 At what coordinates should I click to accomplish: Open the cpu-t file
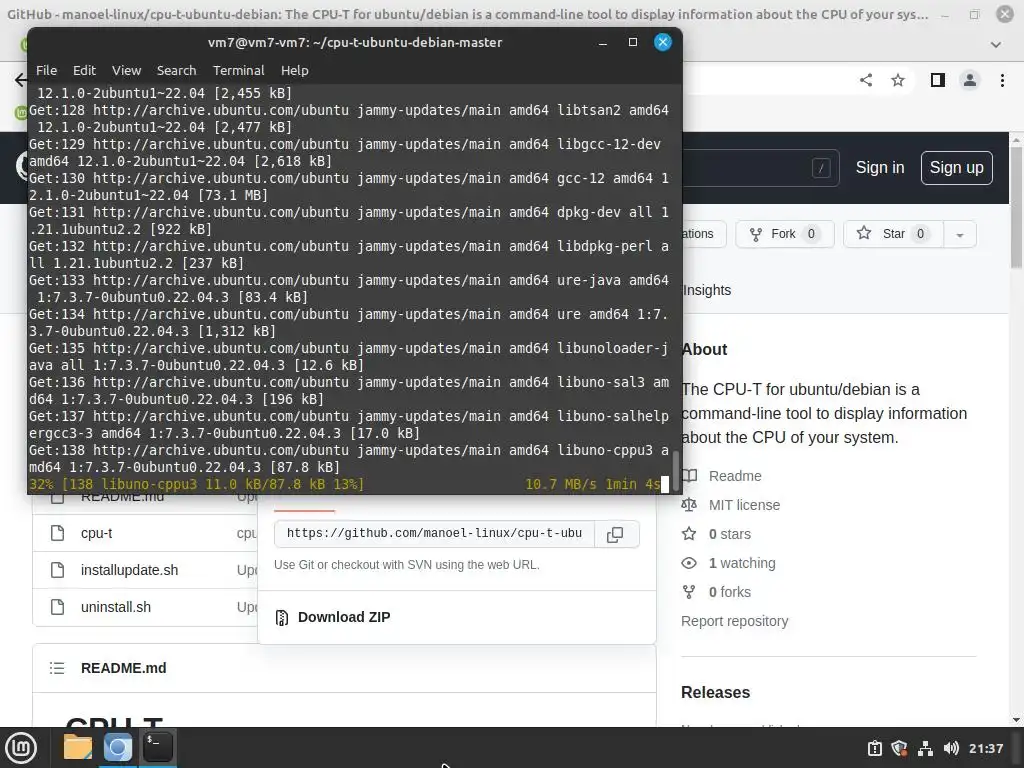click(x=97, y=533)
